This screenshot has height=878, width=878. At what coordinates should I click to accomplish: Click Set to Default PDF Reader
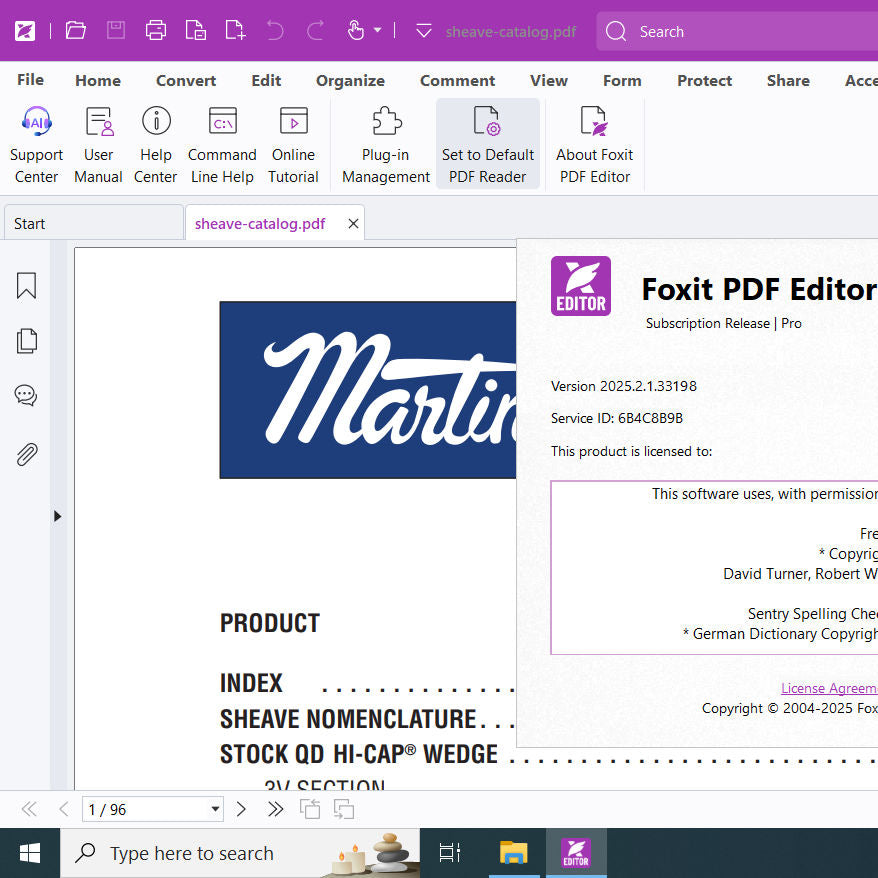click(x=488, y=144)
